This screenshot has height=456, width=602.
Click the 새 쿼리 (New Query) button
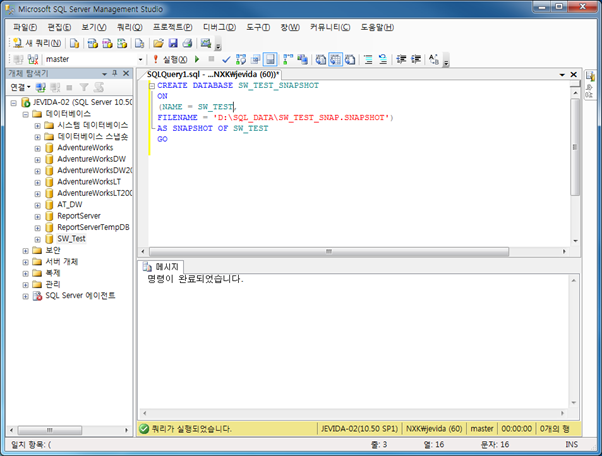(x=37, y=43)
